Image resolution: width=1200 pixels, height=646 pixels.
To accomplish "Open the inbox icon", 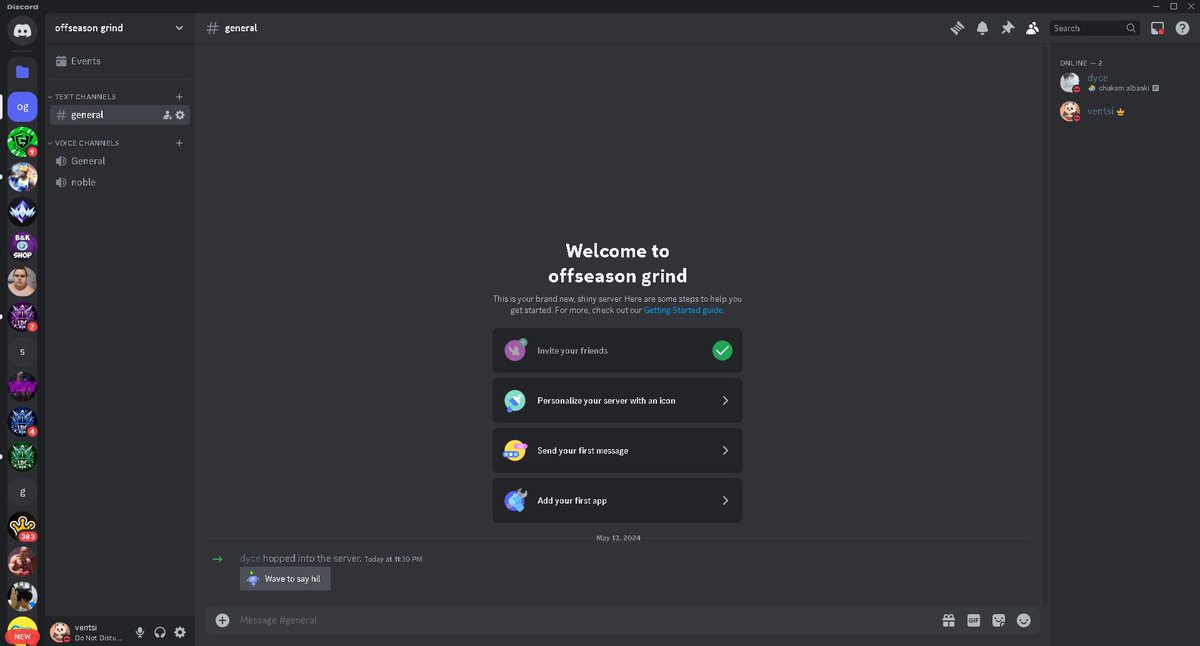I will 1157,28.
